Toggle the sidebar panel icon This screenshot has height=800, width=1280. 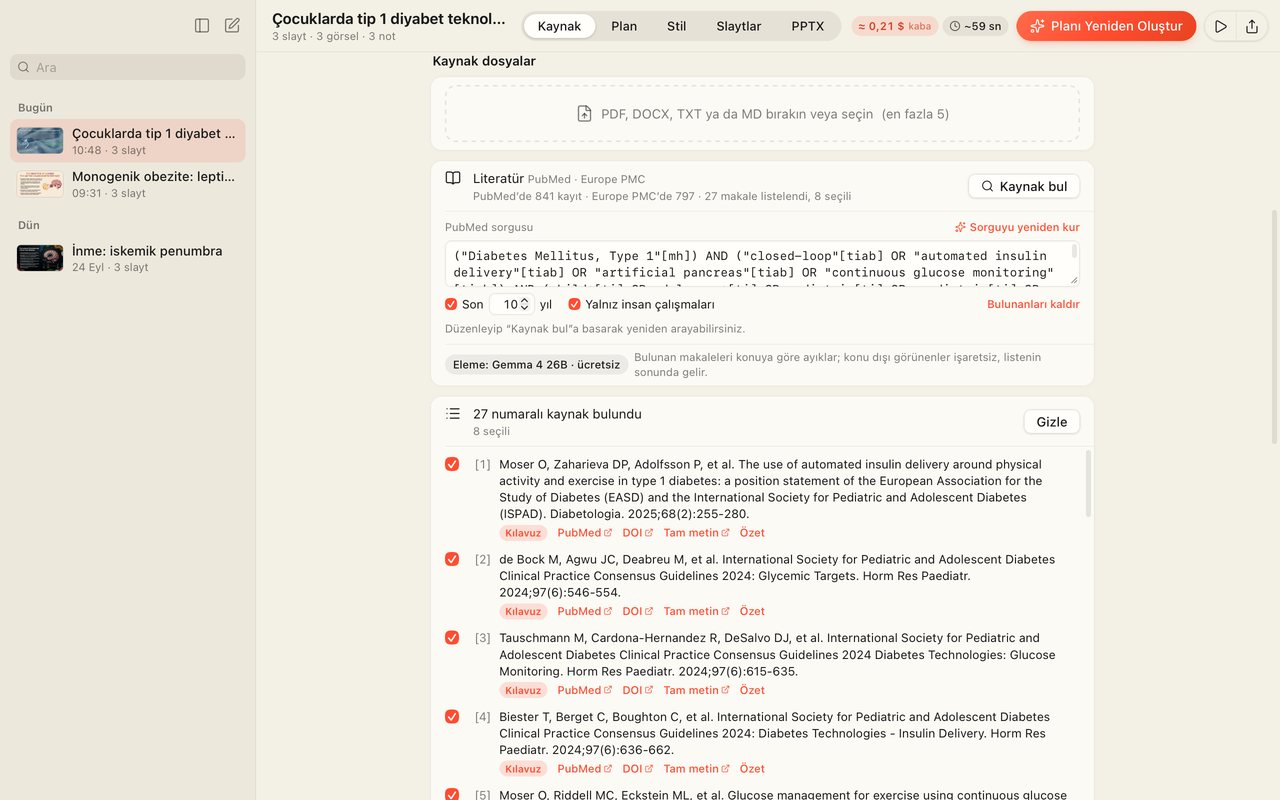click(x=202, y=25)
